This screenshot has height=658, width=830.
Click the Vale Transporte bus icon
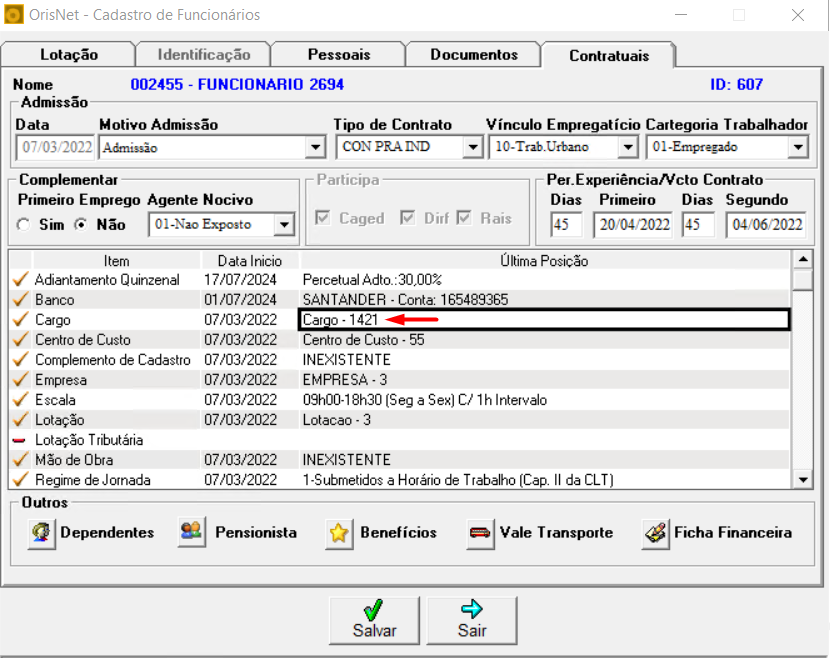click(481, 533)
